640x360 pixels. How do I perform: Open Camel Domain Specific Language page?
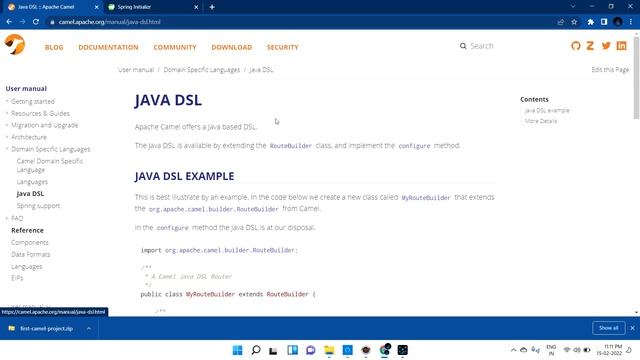50,165
